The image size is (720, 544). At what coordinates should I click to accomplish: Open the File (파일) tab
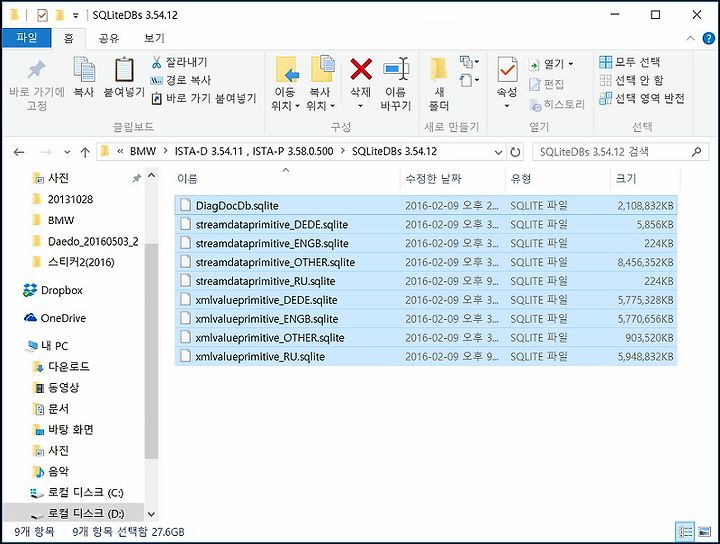(x=27, y=38)
